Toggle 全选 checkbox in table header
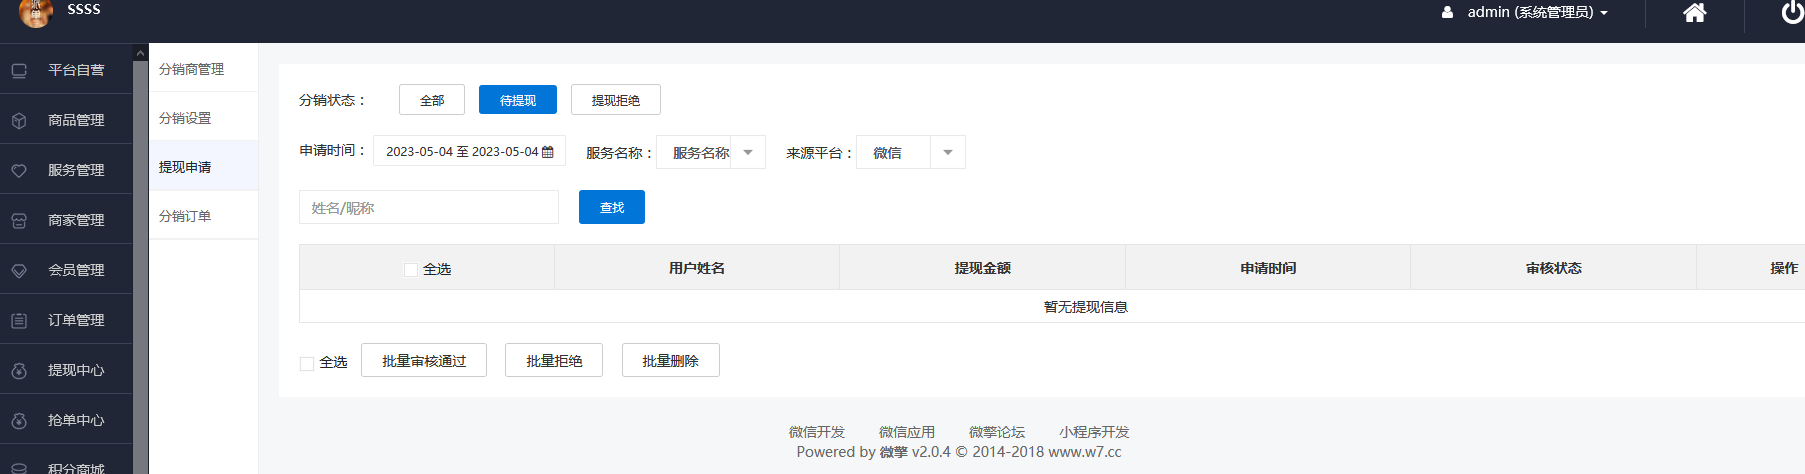Viewport: 1805px width, 474px height. (411, 269)
